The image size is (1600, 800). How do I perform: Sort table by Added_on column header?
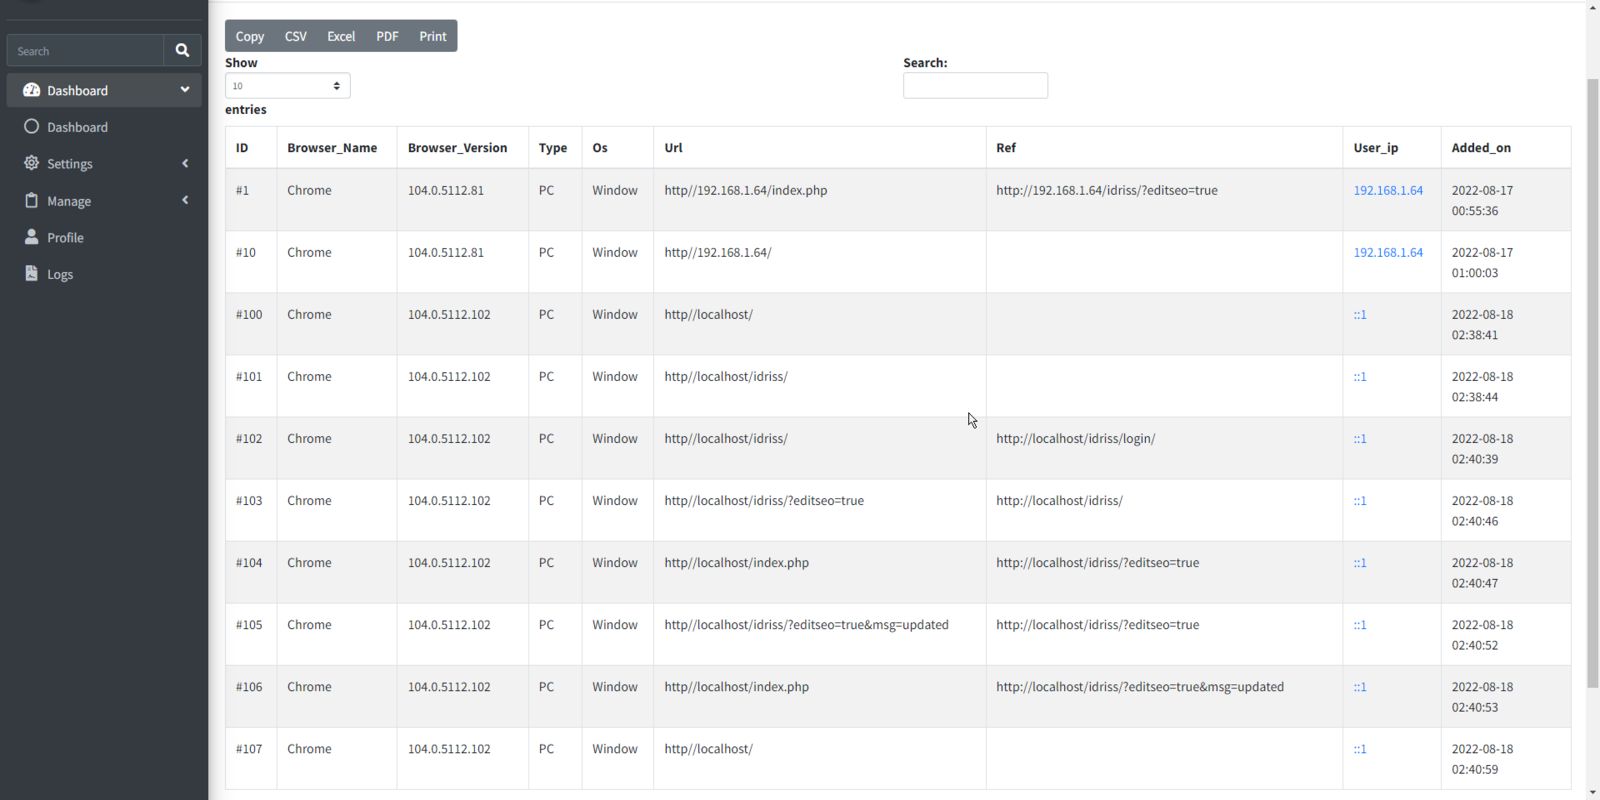[x=1481, y=148]
